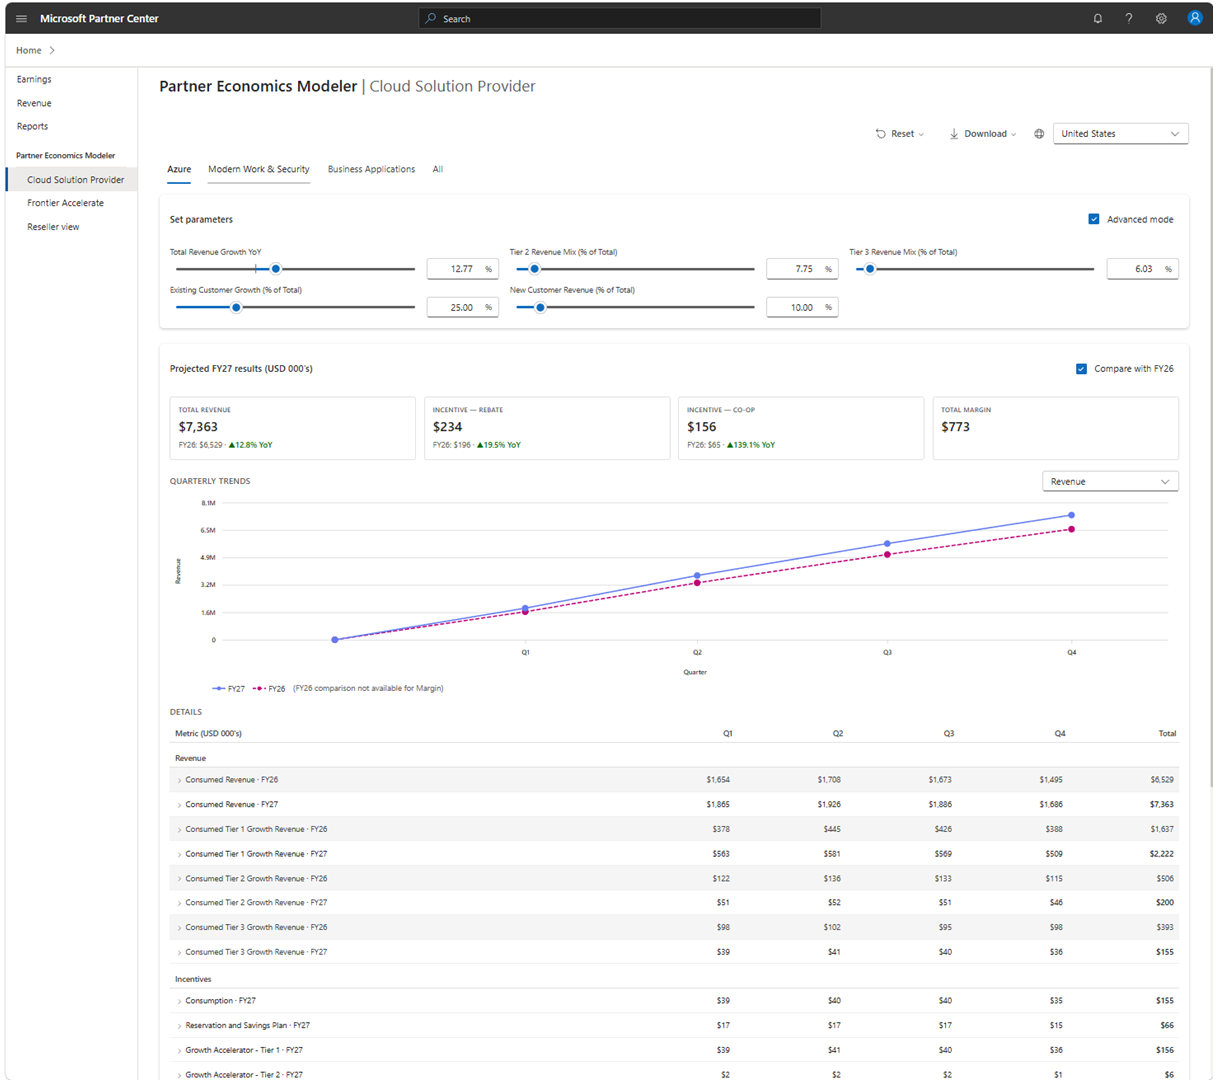Click Home in the breadcrumb

pyautogui.click(x=29, y=50)
